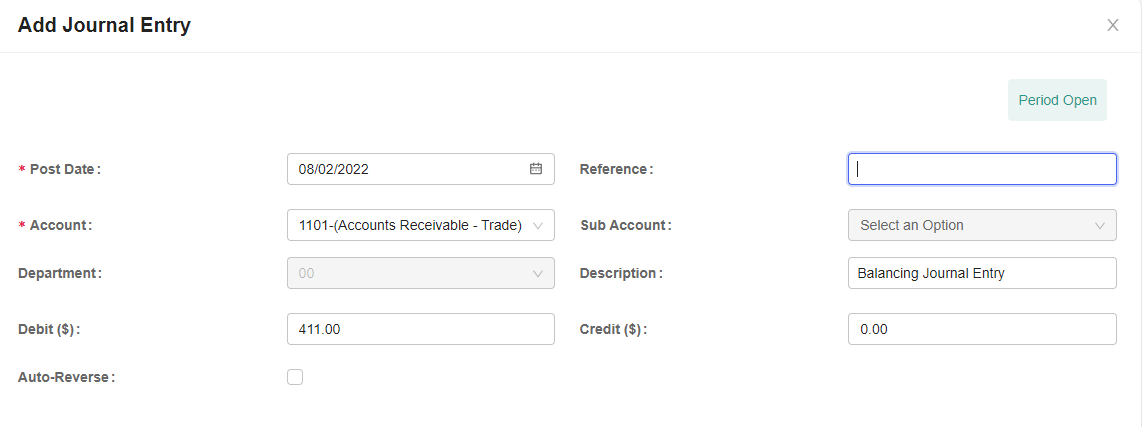This screenshot has height=427, width=1142.
Task: Select the Credit amount field showing 0.00
Action: (x=982, y=329)
